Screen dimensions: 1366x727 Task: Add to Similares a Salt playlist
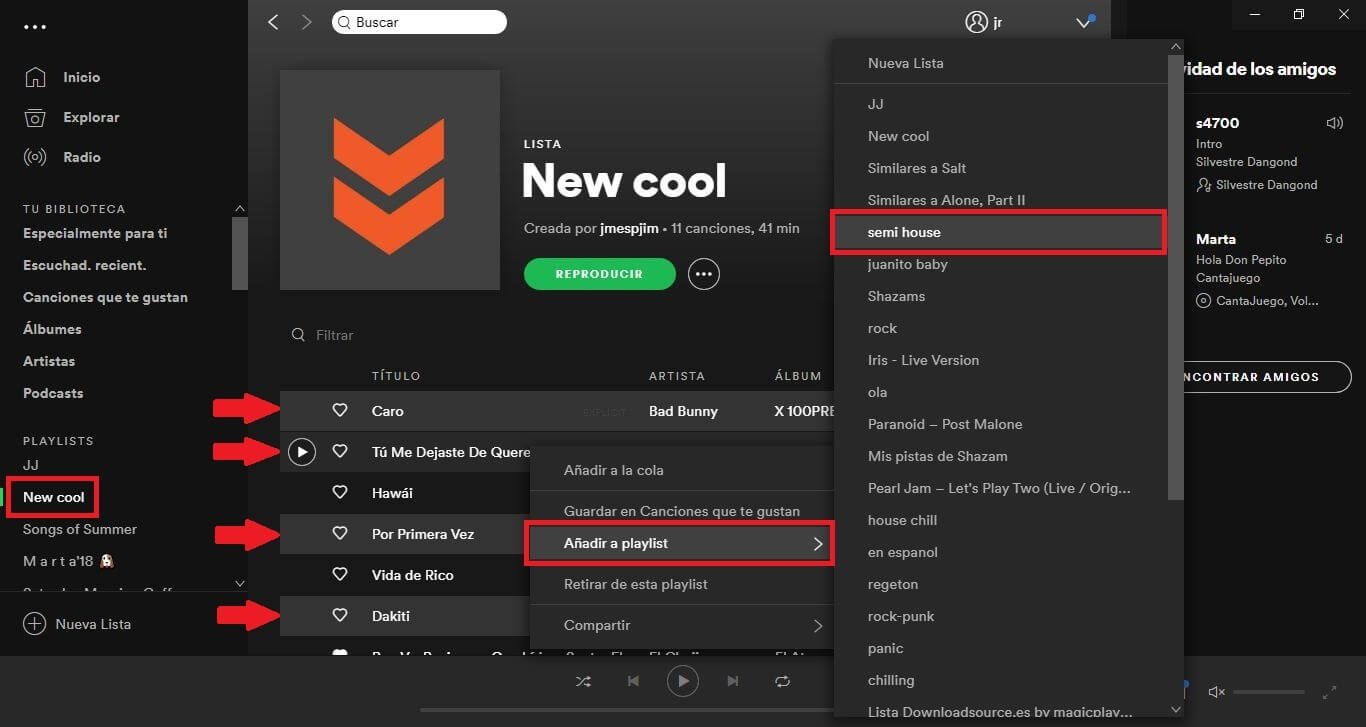(1001, 168)
